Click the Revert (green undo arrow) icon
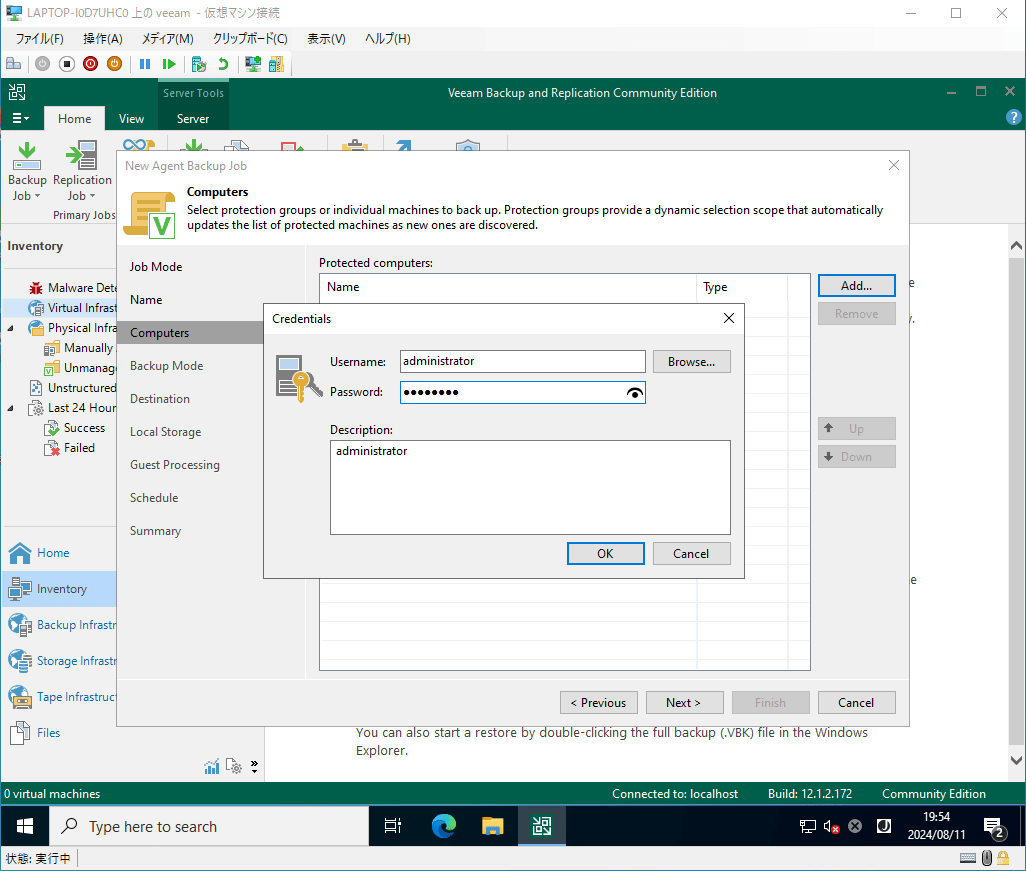The image size is (1026, 871). pos(223,64)
